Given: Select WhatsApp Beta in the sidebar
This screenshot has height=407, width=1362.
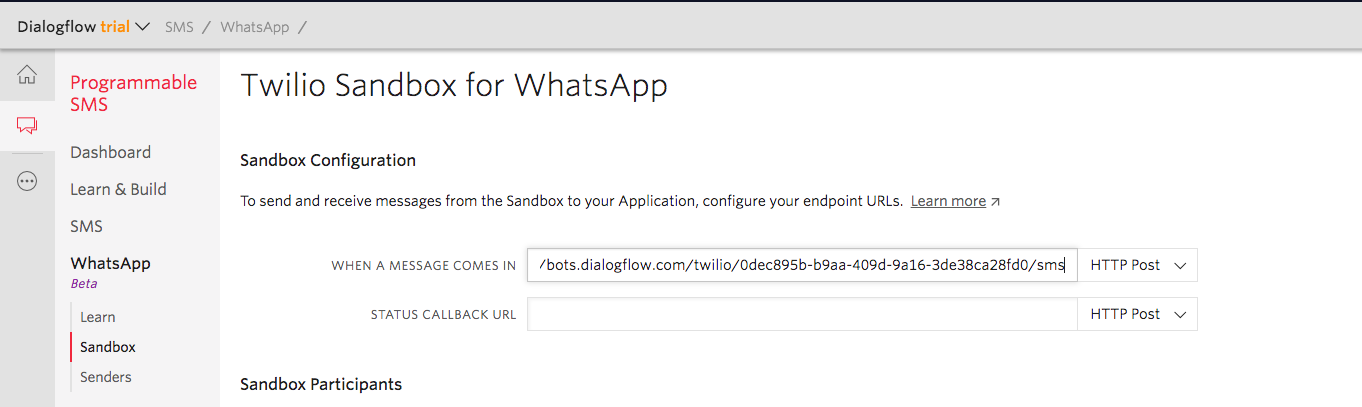Looking at the screenshot, I should click(x=110, y=271).
